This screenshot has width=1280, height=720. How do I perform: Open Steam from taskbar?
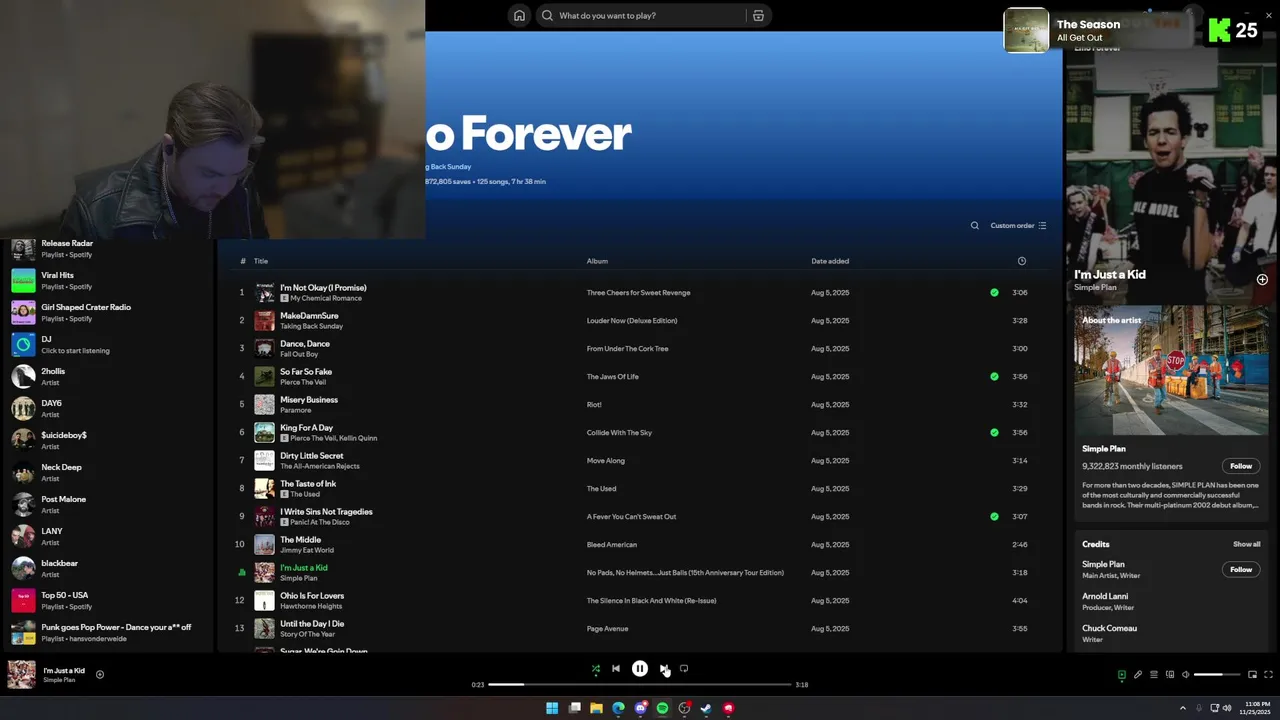pyautogui.click(x=706, y=708)
